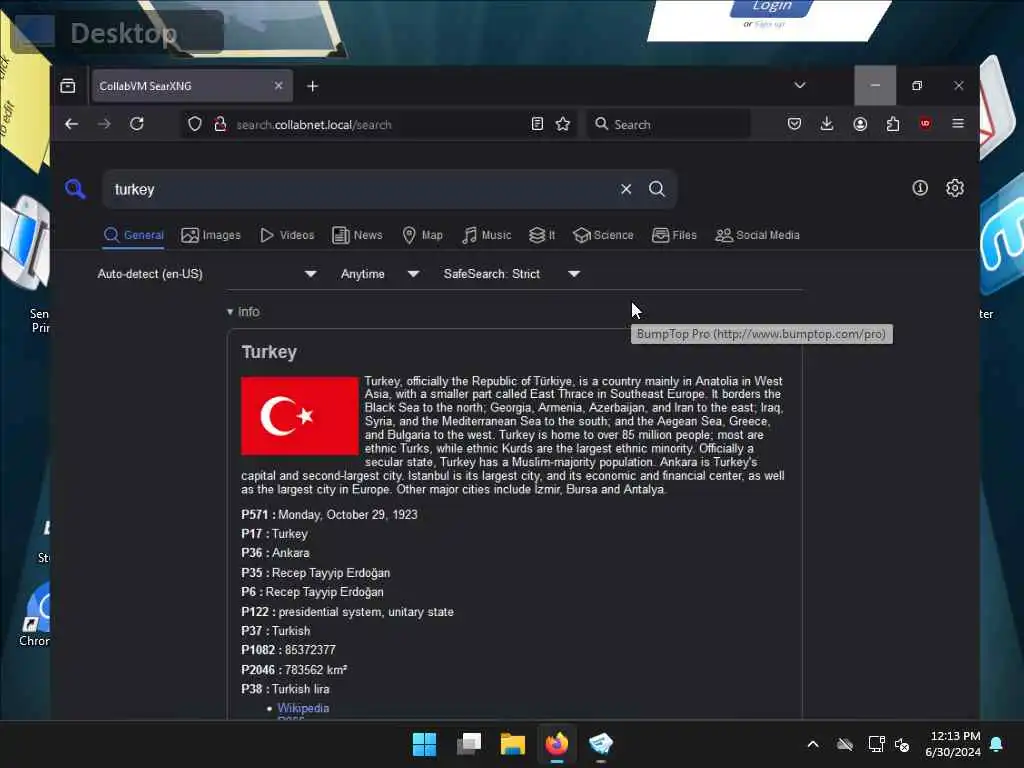Close the CollabVM SearXNG tab
Image resolution: width=1024 pixels, height=768 pixels.
(x=279, y=86)
